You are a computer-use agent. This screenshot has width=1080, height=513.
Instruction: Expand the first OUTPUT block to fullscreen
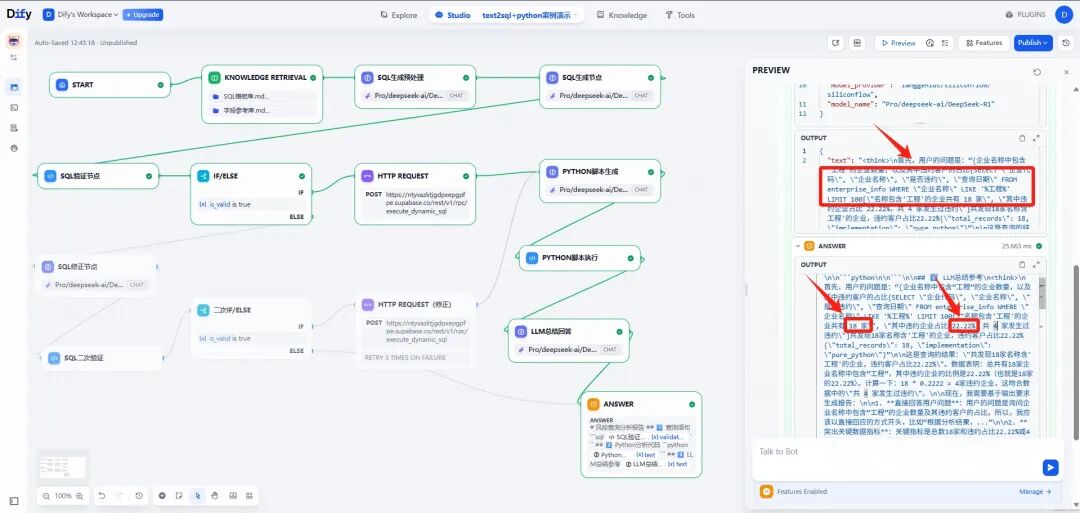click(1036, 138)
